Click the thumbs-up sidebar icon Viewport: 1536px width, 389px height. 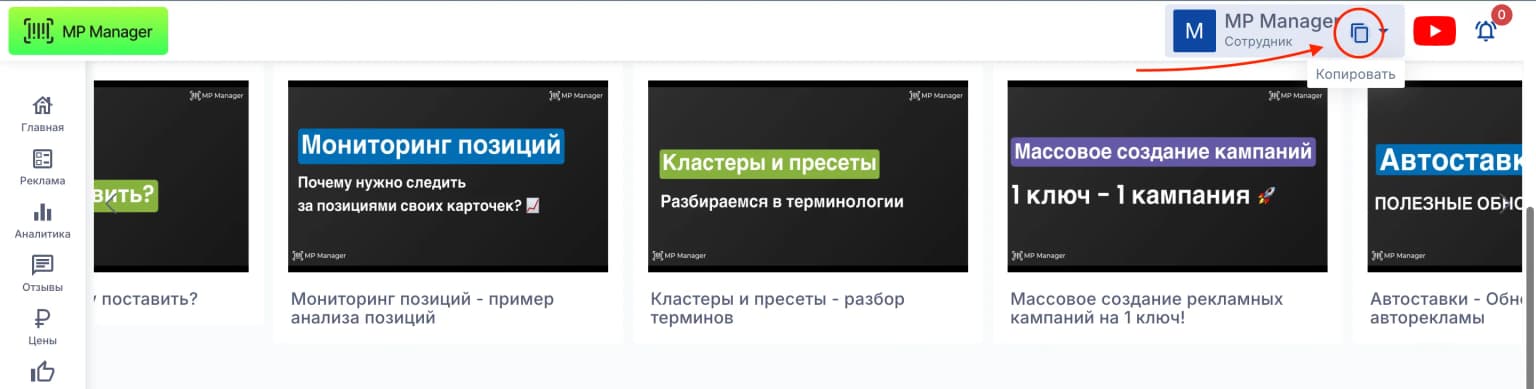point(42,372)
